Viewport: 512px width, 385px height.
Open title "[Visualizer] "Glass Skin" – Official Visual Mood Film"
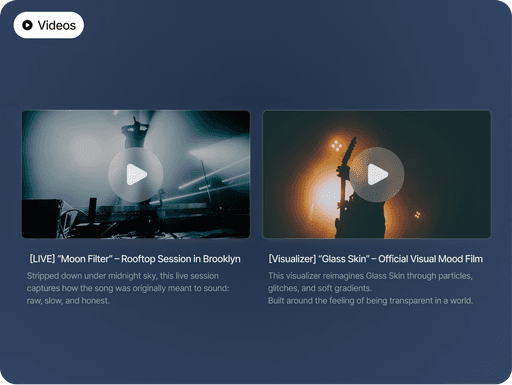pos(375,259)
